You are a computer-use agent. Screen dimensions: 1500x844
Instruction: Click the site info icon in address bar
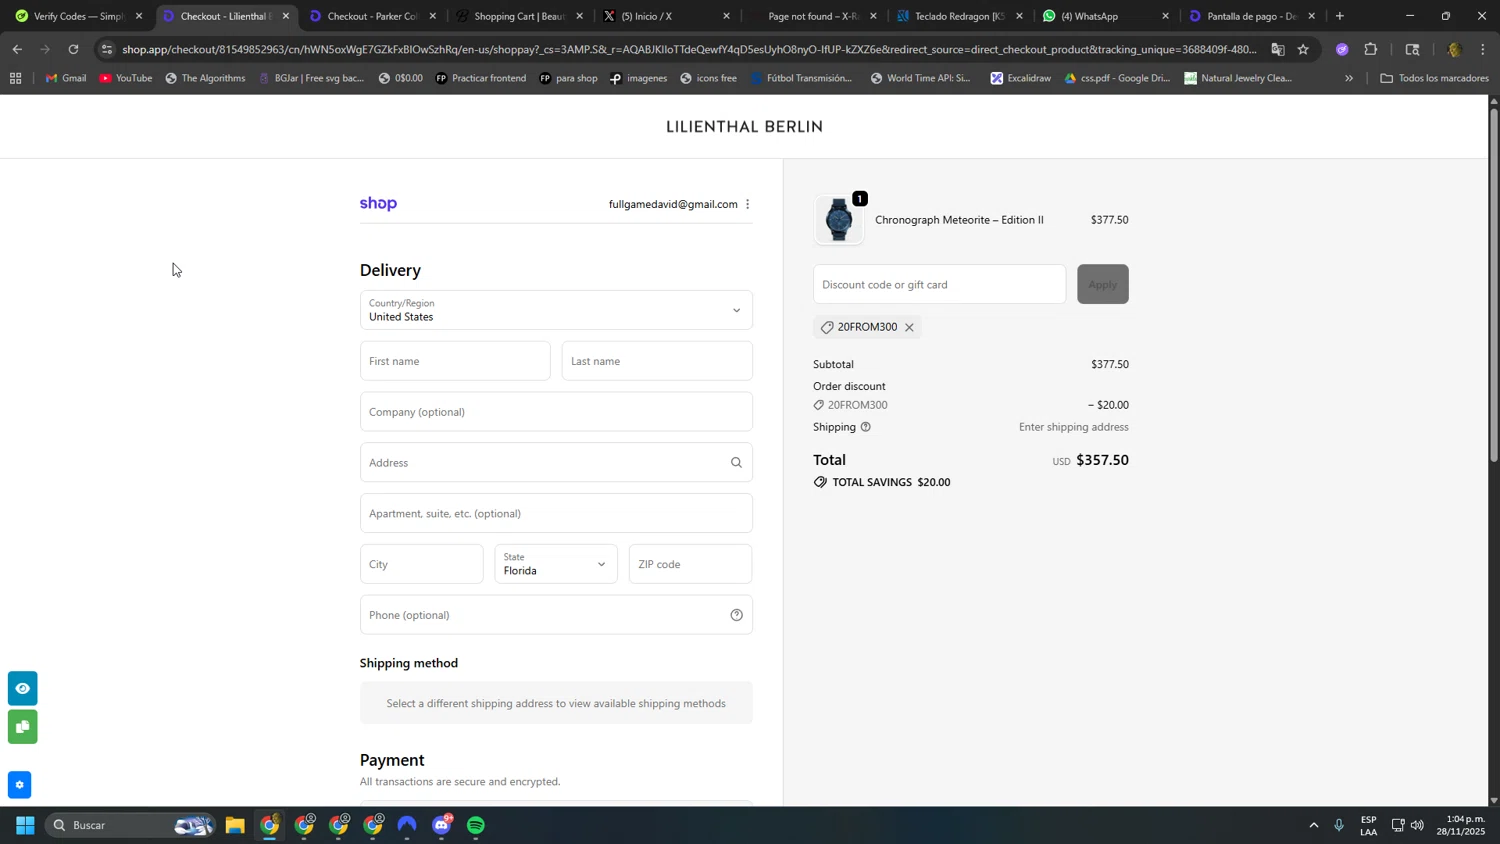pos(107,49)
